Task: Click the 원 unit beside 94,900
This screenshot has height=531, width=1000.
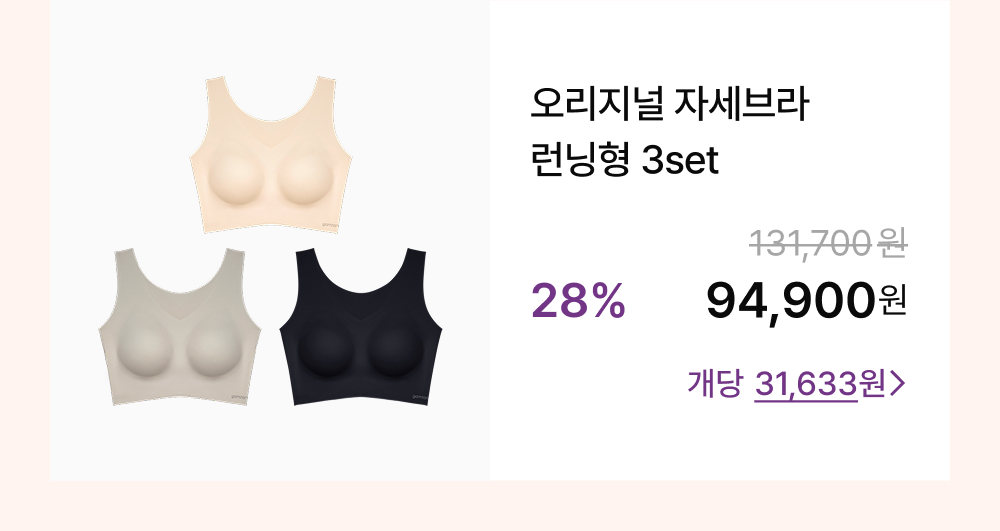Action: [893, 301]
